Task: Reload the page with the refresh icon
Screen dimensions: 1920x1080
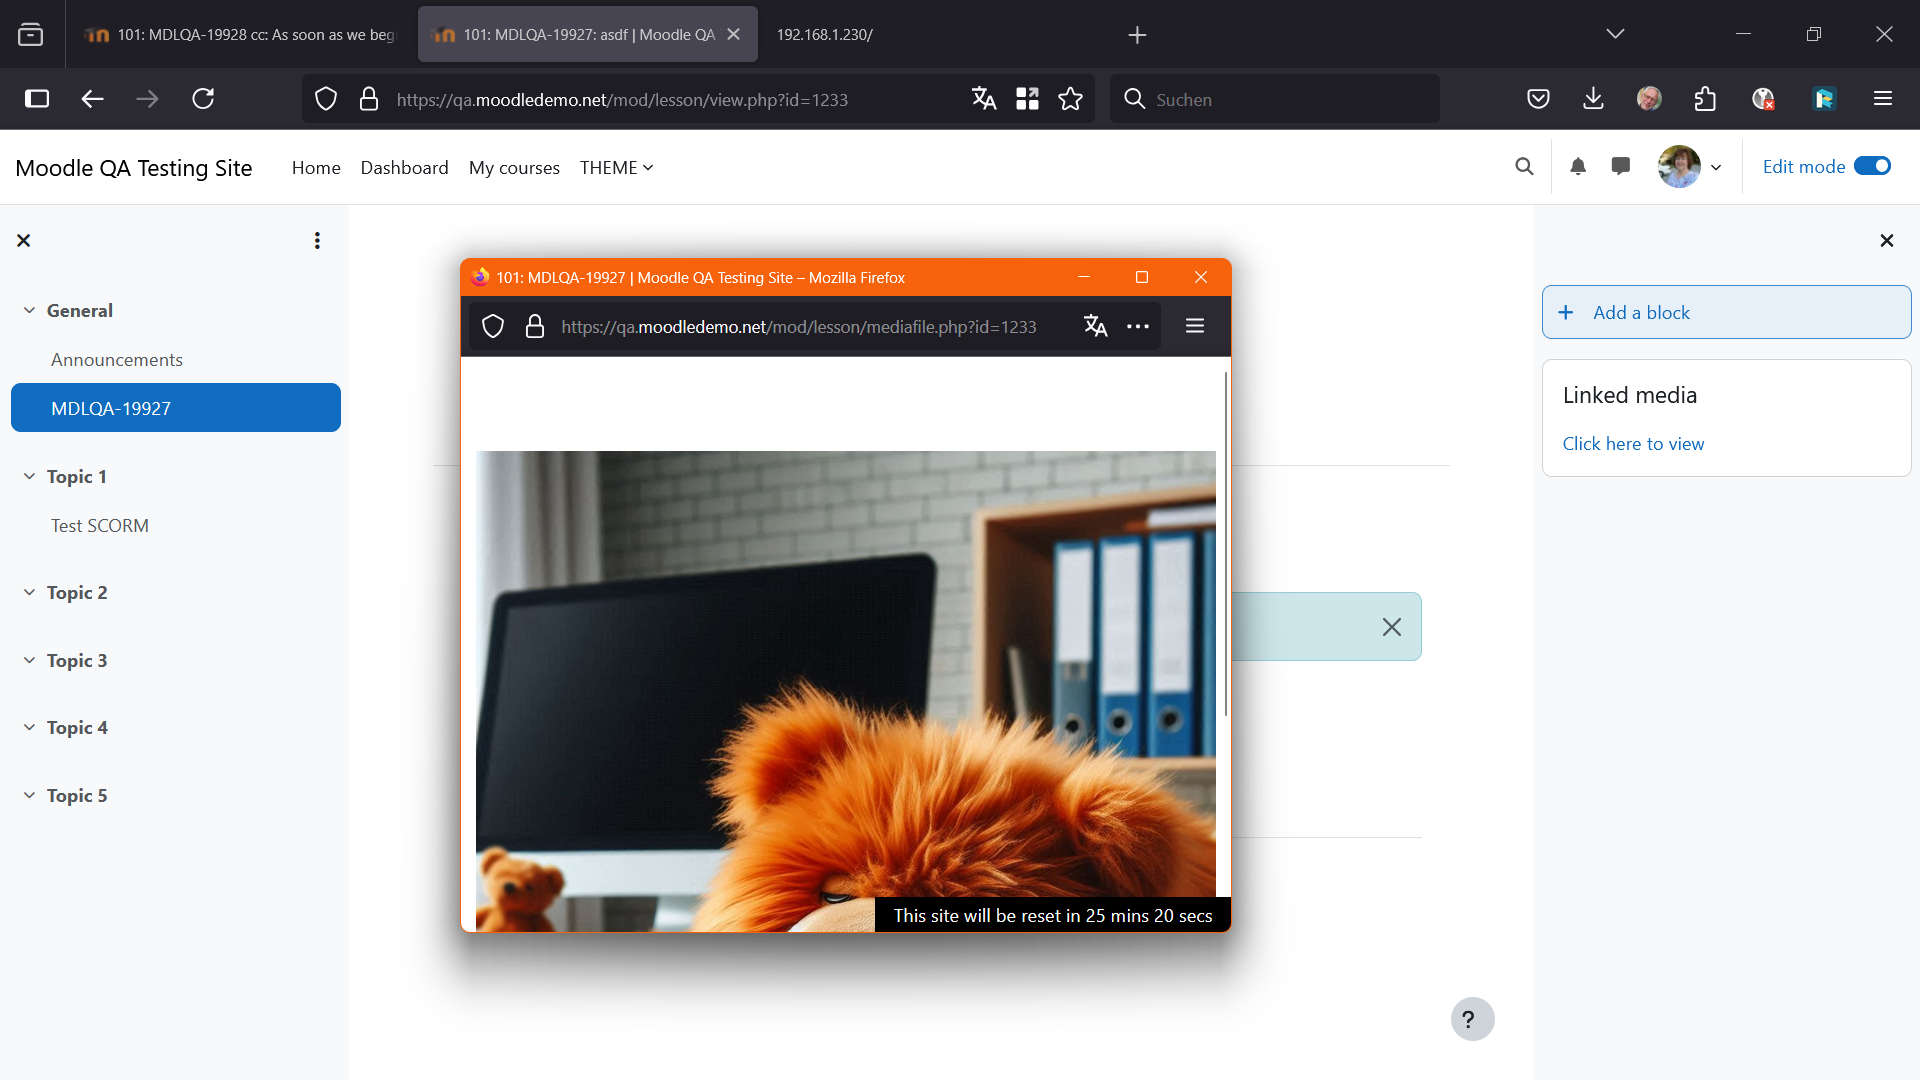Action: [x=203, y=99]
